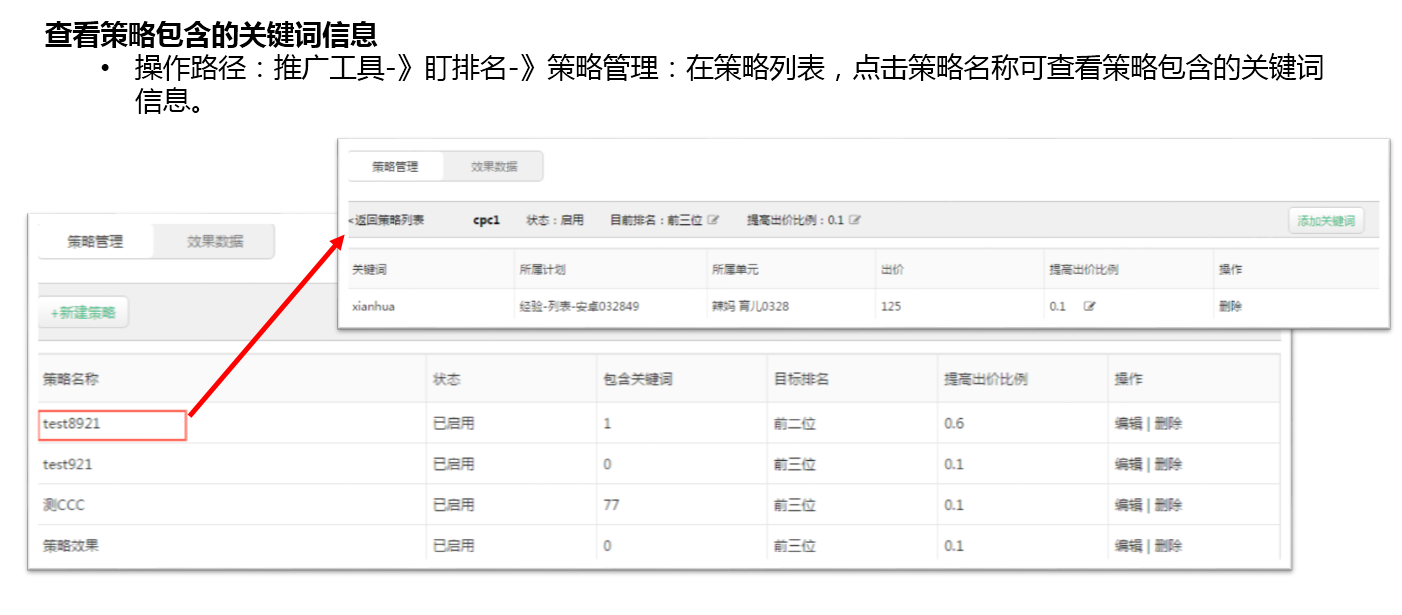
Task: Open the 策略效果 strategy
Action: pos(71,545)
